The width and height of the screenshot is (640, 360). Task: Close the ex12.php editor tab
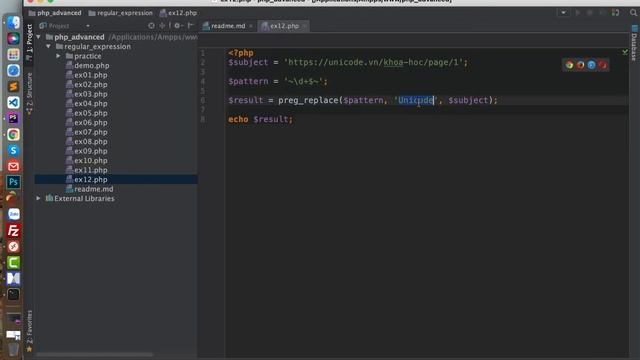(x=304, y=26)
